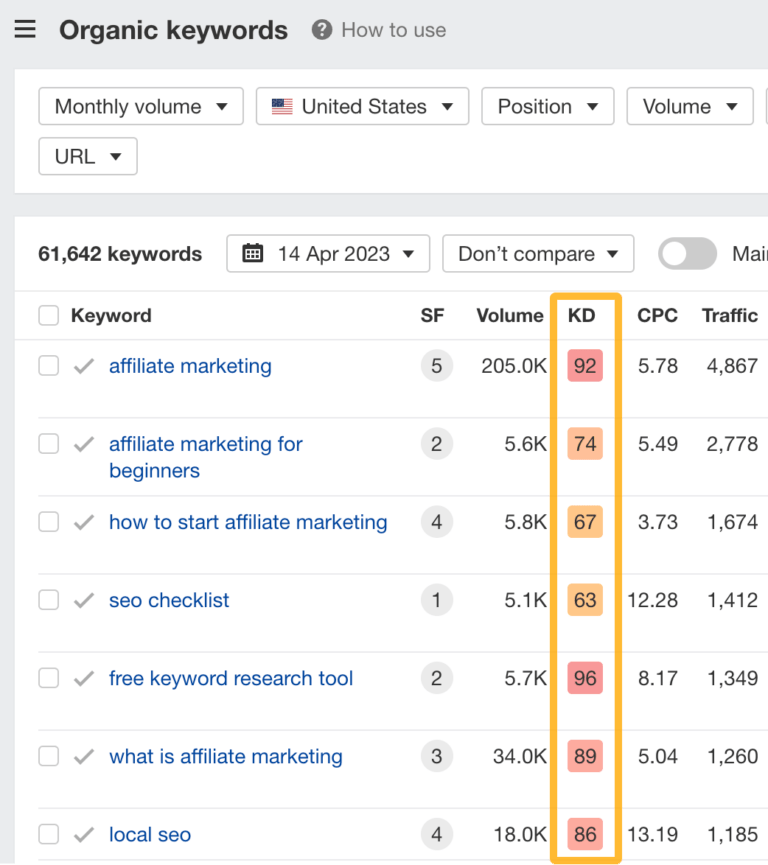The image size is (768, 865).
Task: Open the hamburger navigation menu
Action: pos(25,29)
